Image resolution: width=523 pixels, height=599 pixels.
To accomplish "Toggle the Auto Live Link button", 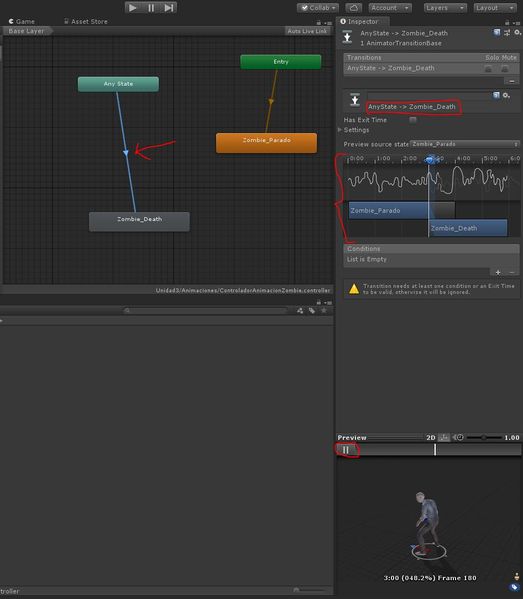I will coord(307,31).
